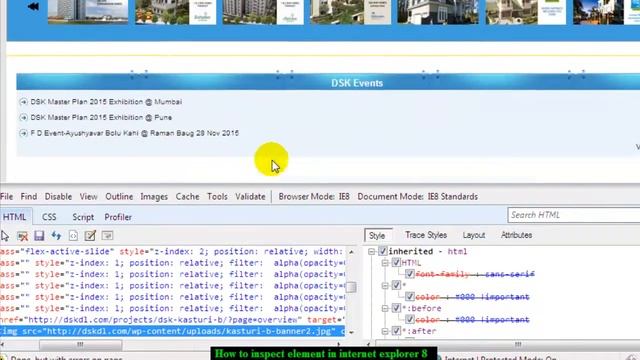Click the HTML pane horizontal scrollbar thumb

tap(80, 344)
